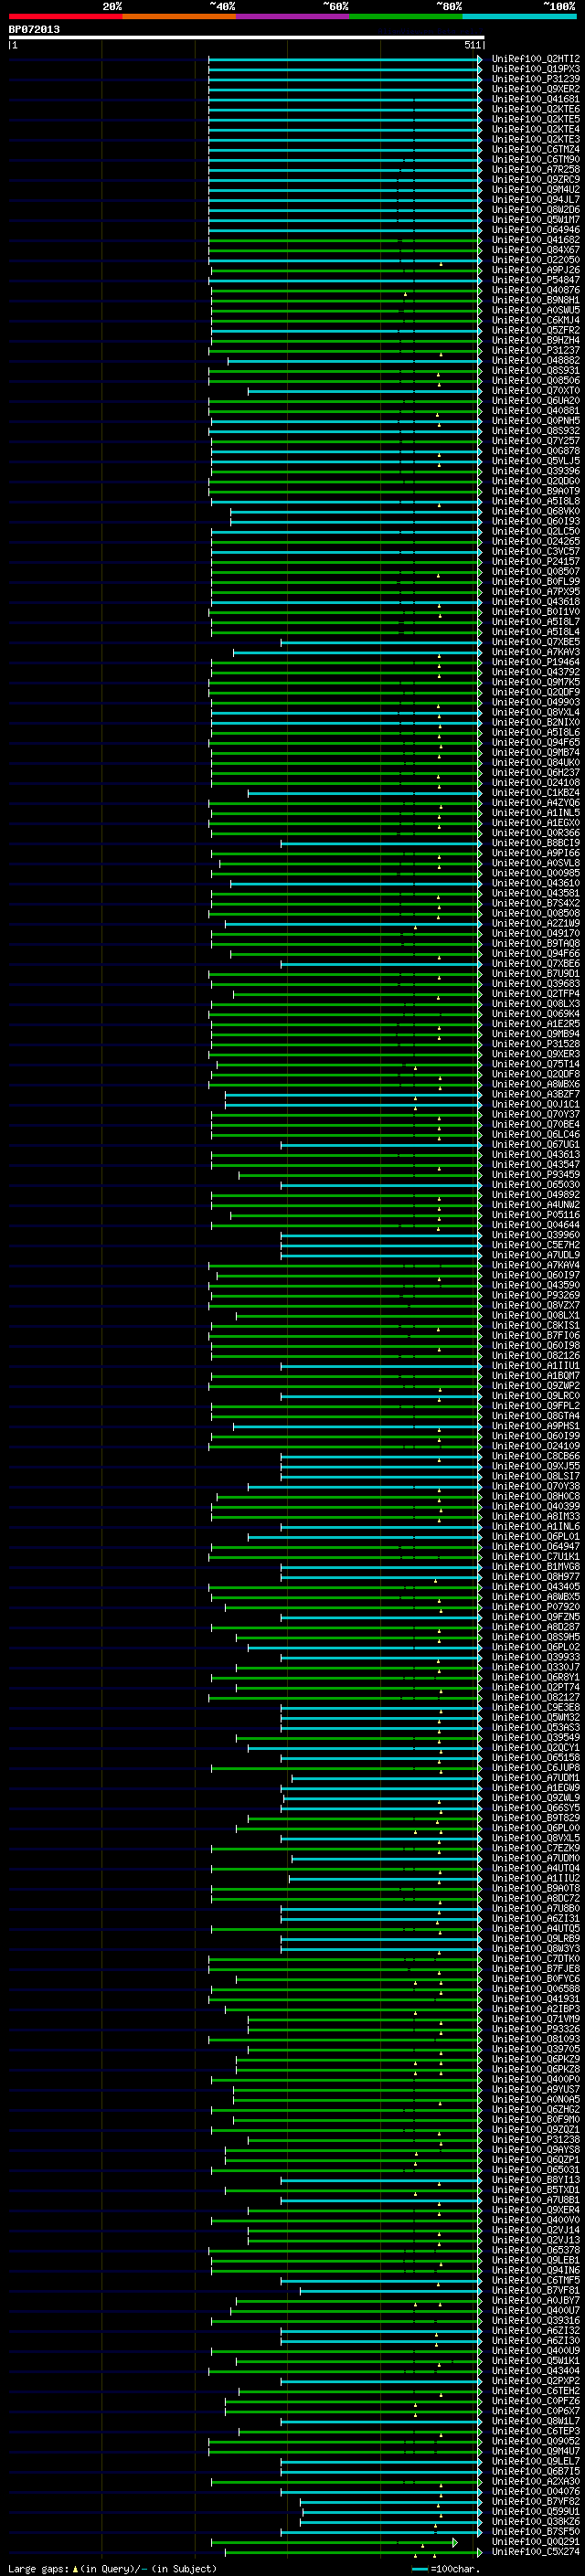The image size is (585, 2576).
Task: Select hit label UniRef100_Q6UA20
Action: pyautogui.click(x=535, y=401)
